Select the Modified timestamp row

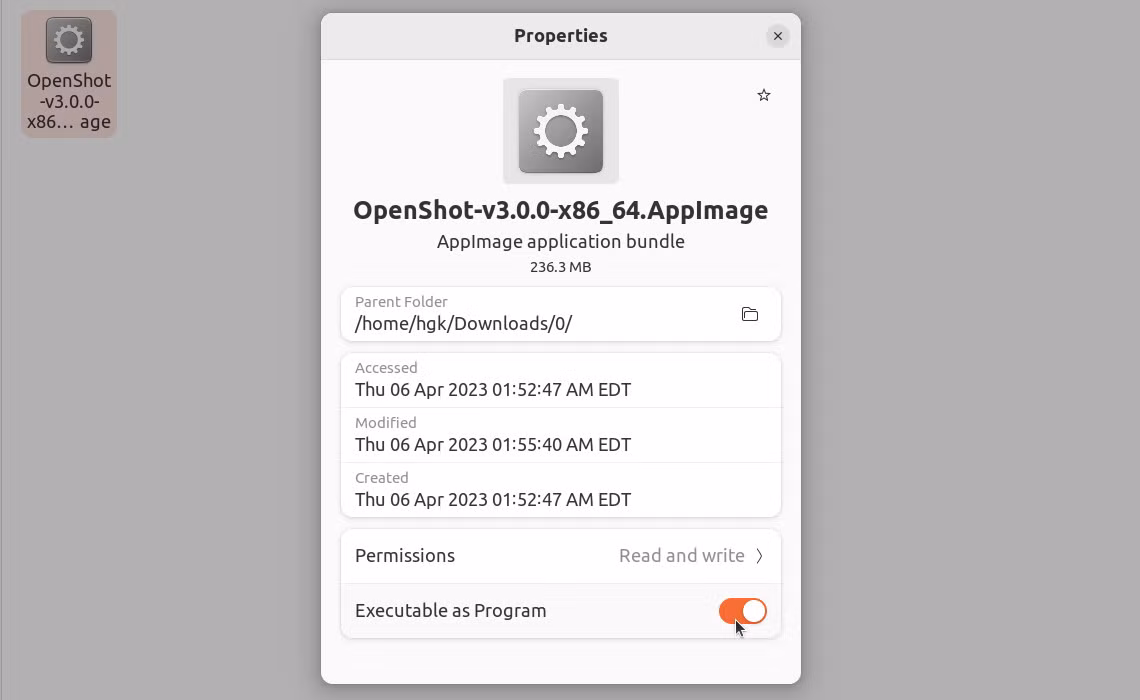561,435
